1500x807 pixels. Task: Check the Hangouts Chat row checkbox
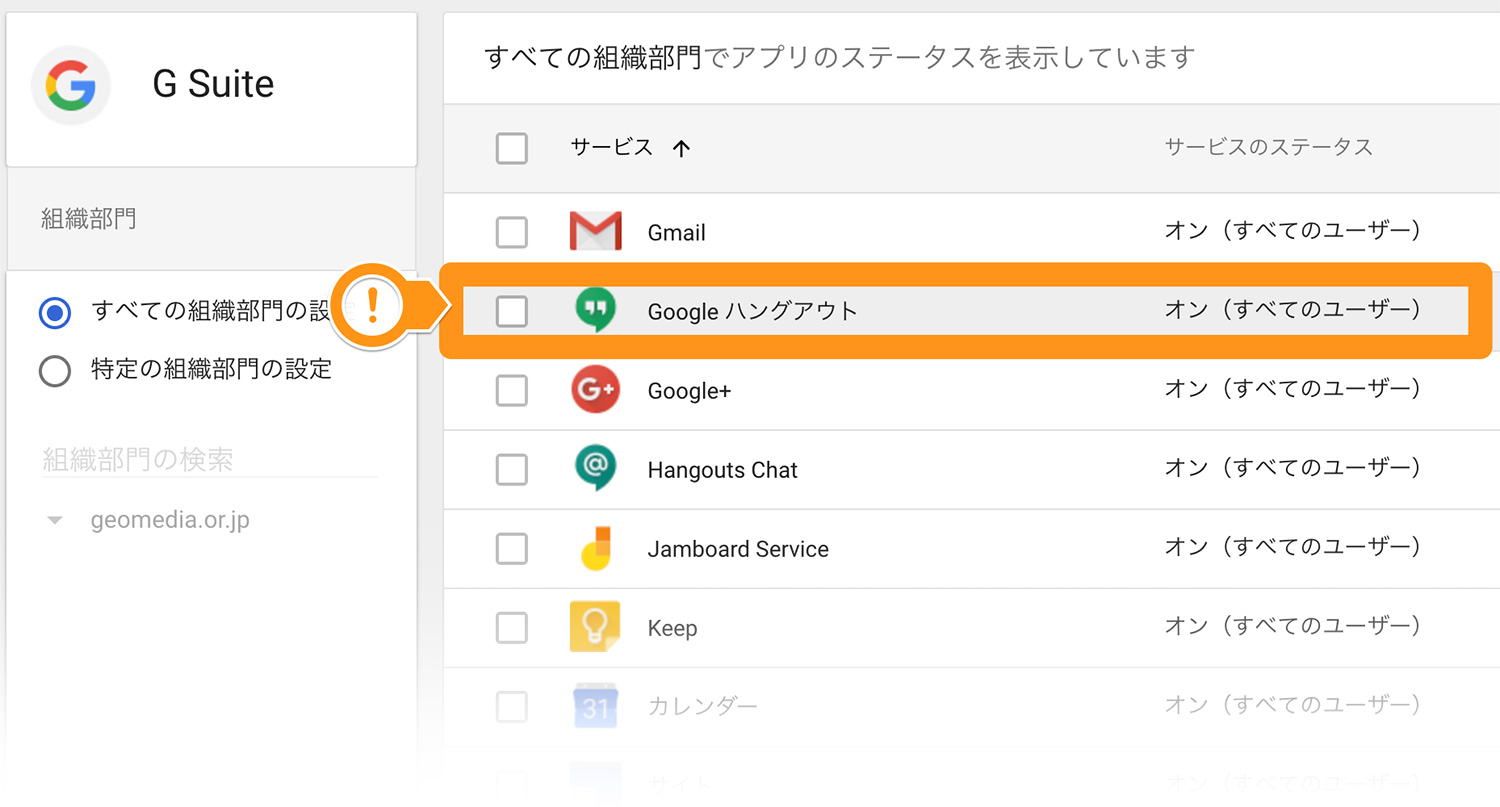[512, 469]
